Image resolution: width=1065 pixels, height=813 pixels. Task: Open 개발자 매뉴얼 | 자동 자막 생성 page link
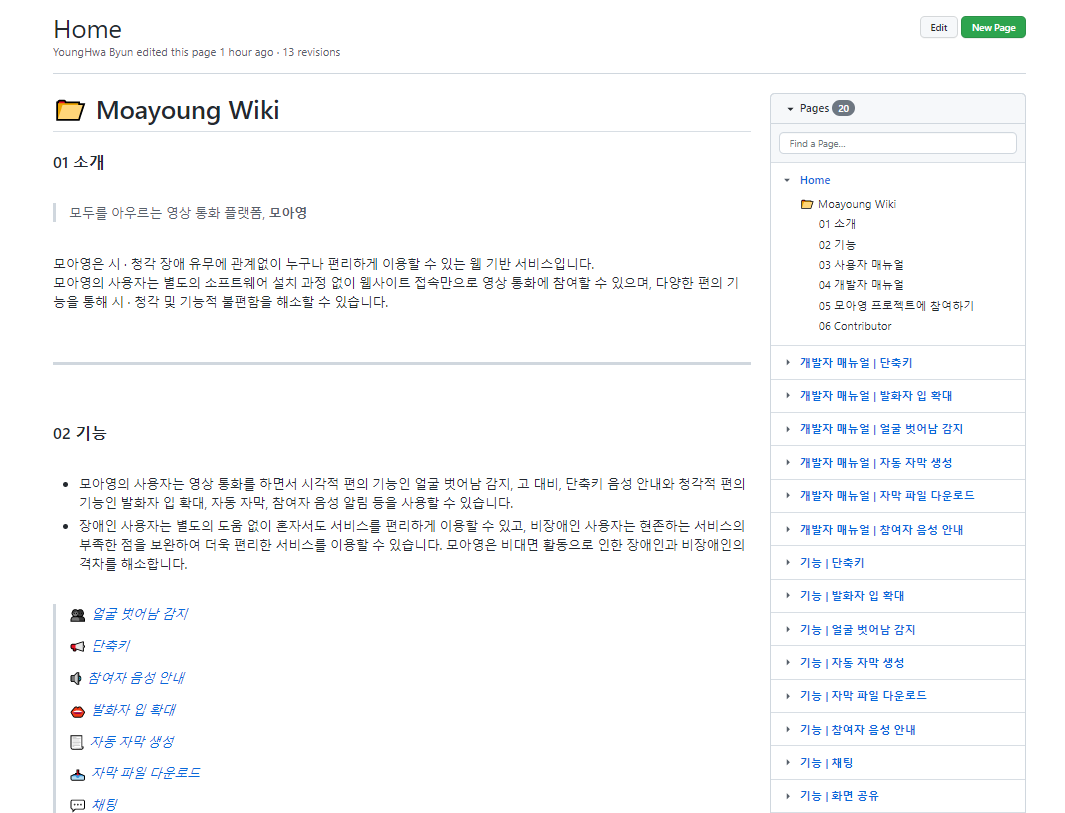[876, 463]
